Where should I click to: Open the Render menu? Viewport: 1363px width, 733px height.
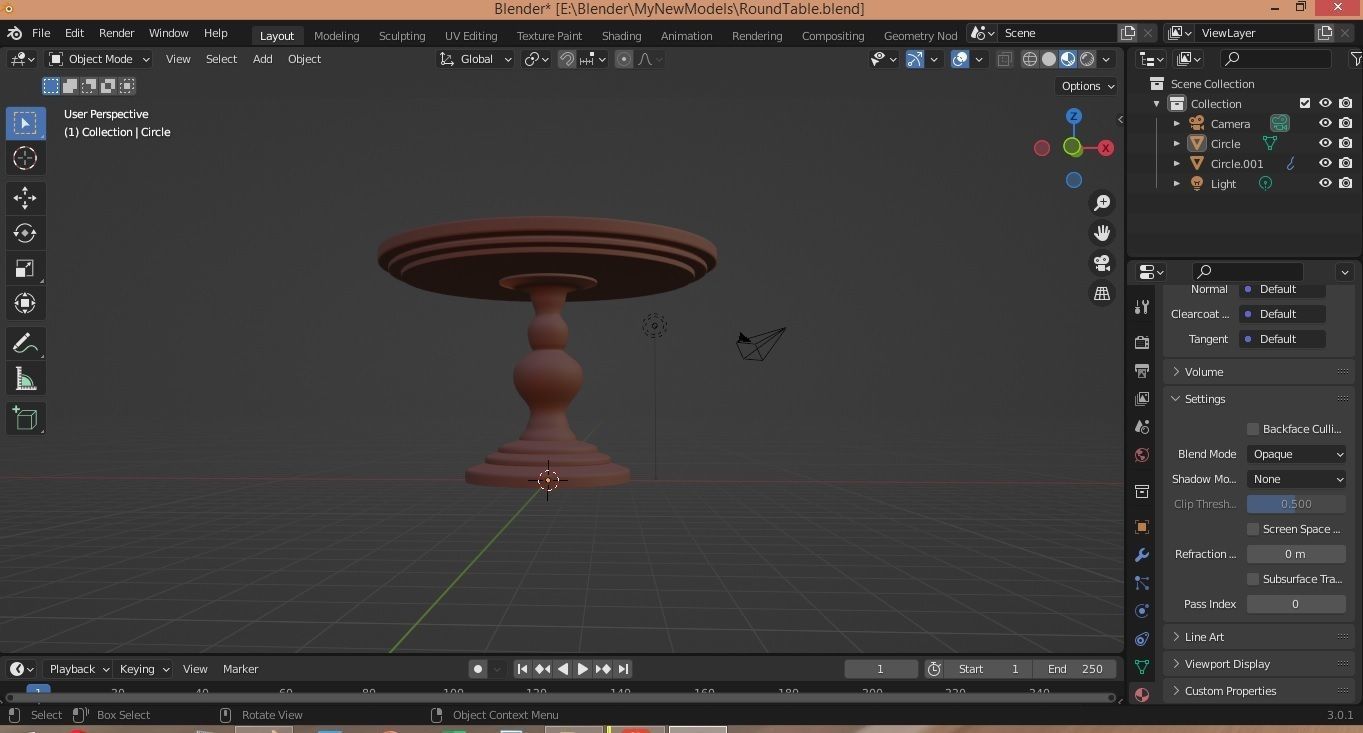click(x=116, y=33)
